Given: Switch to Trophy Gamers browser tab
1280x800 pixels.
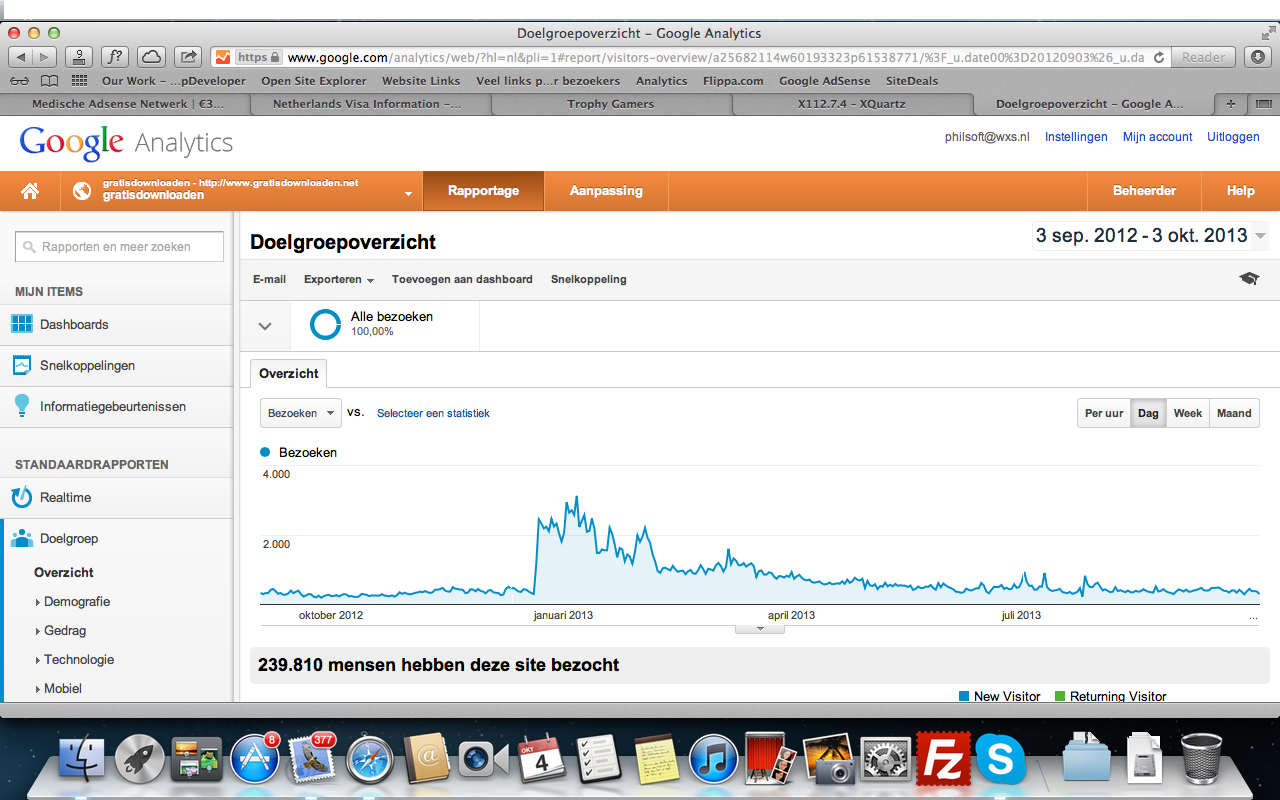Looking at the screenshot, I should (x=610, y=104).
